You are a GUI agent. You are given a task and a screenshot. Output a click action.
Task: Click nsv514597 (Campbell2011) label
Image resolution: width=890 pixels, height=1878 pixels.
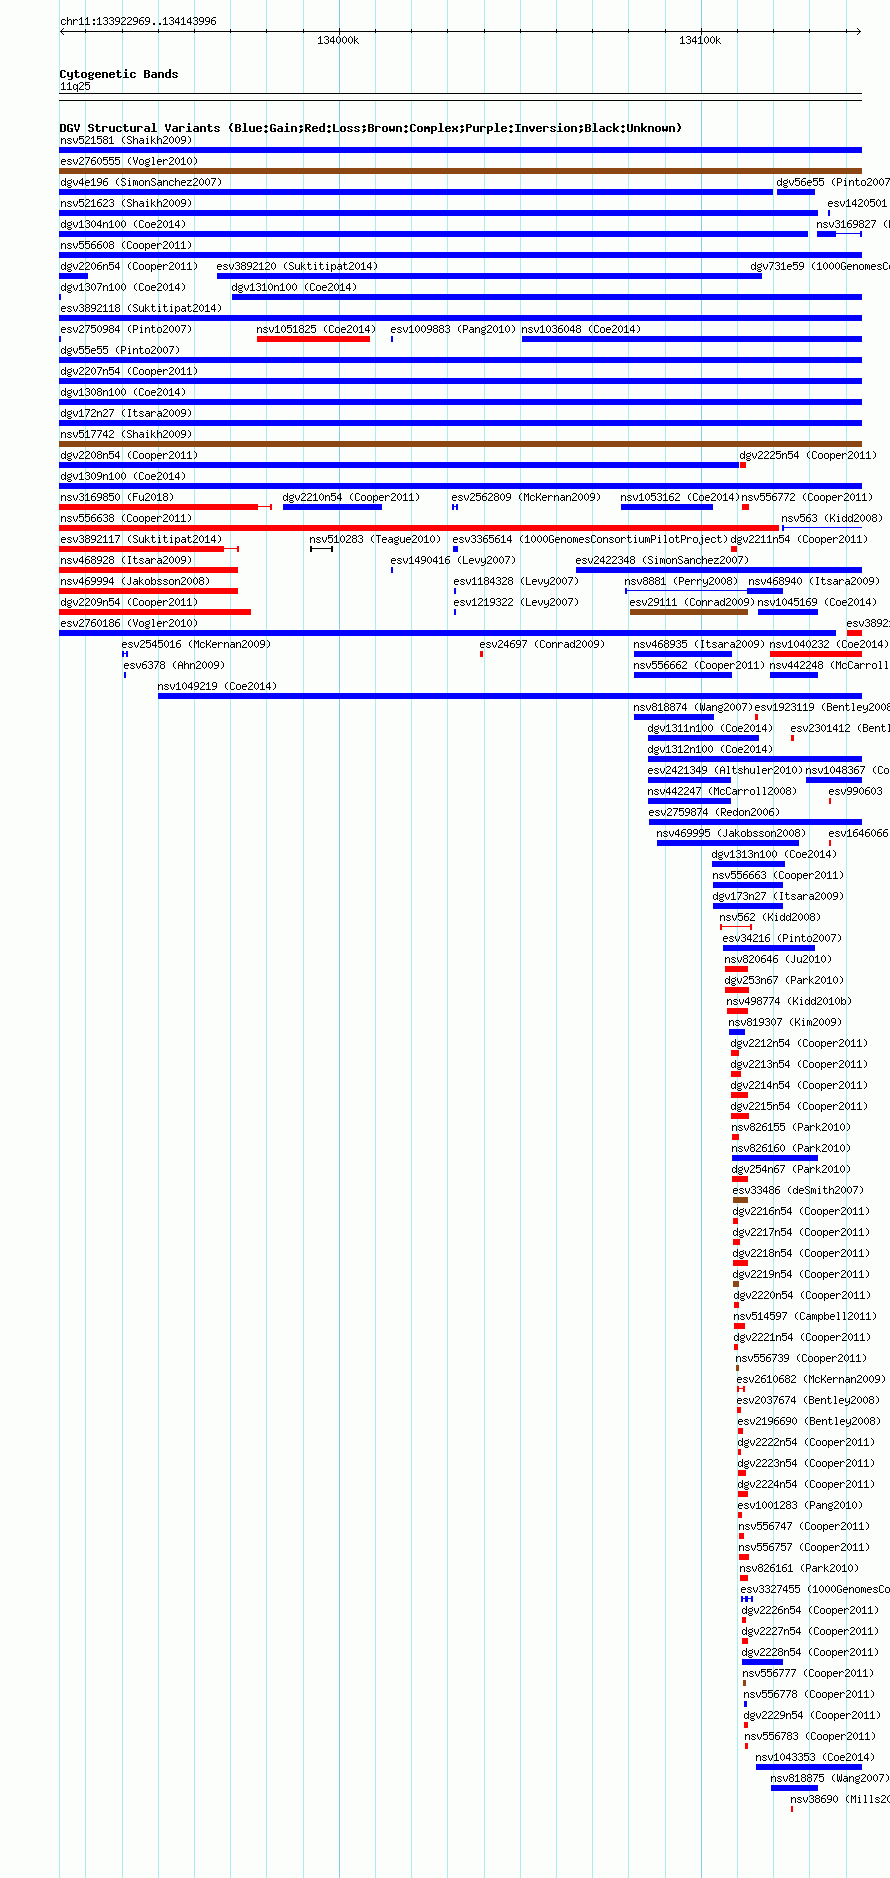(x=805, y=1317)
